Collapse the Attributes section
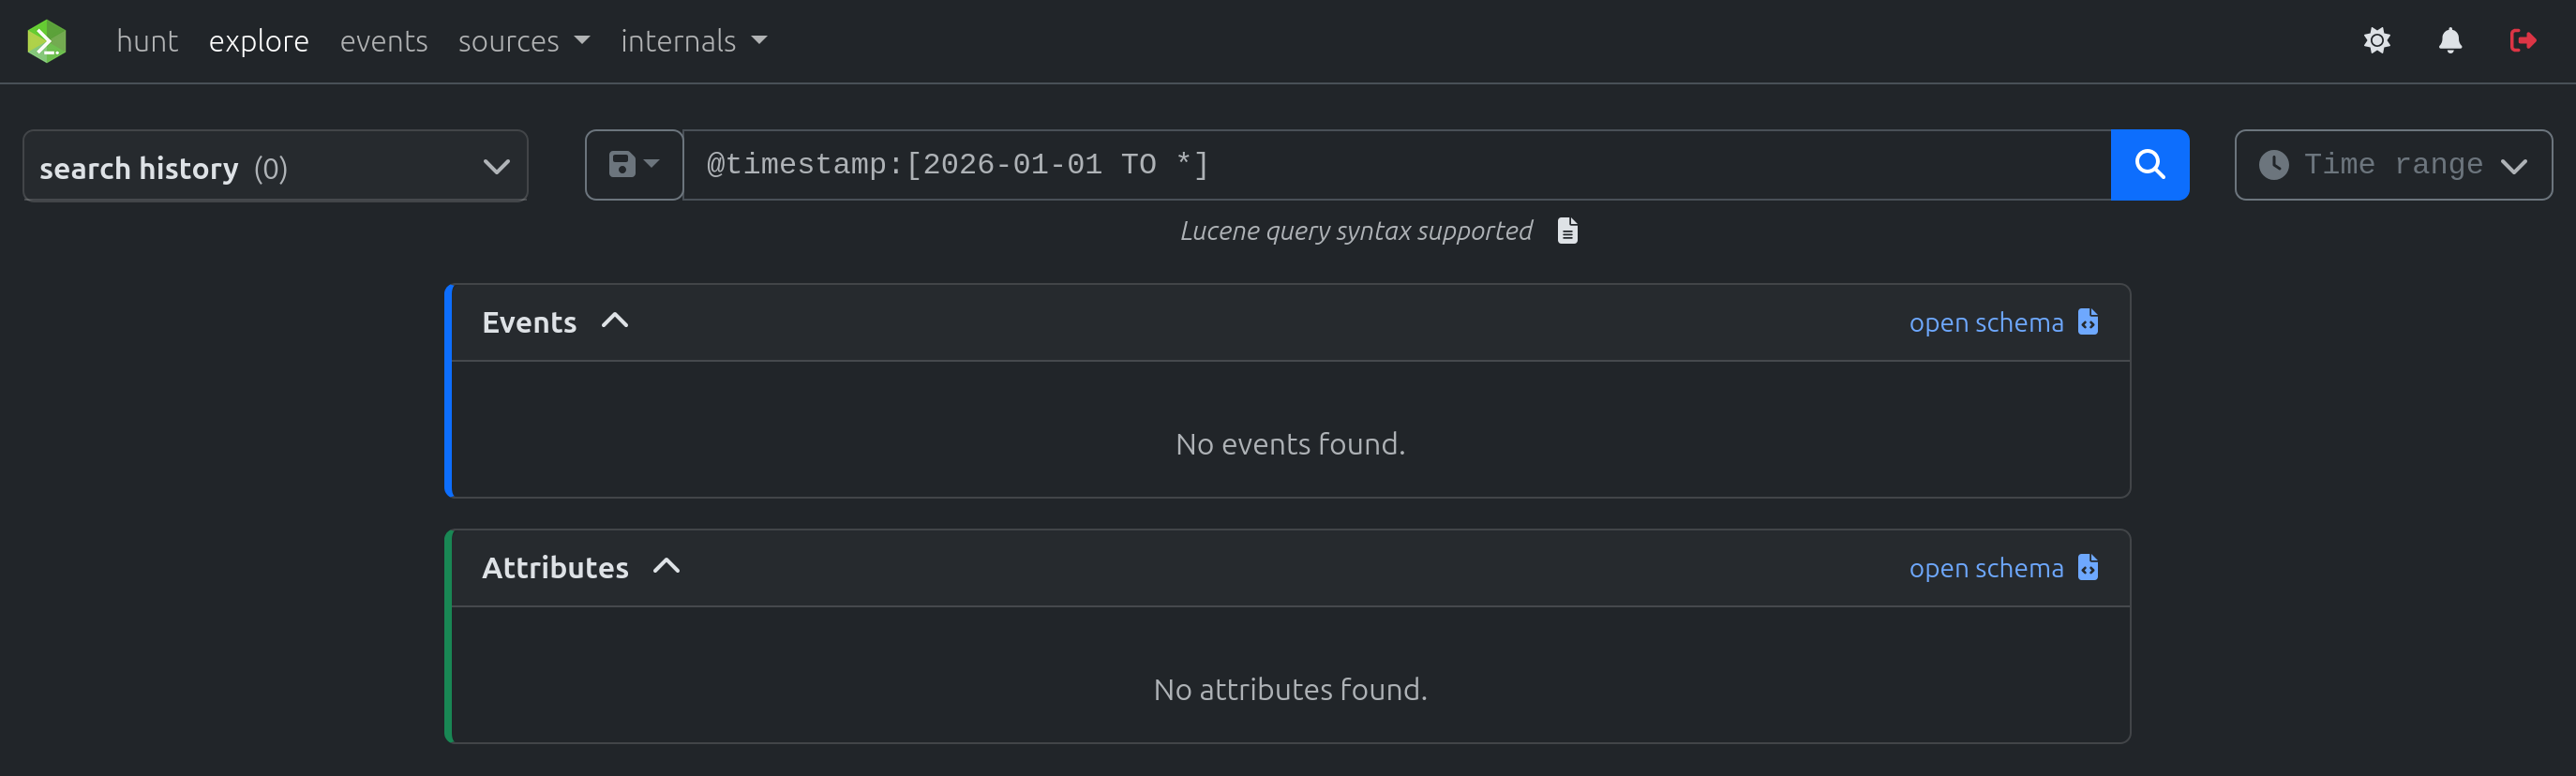 tap(666, 567)
